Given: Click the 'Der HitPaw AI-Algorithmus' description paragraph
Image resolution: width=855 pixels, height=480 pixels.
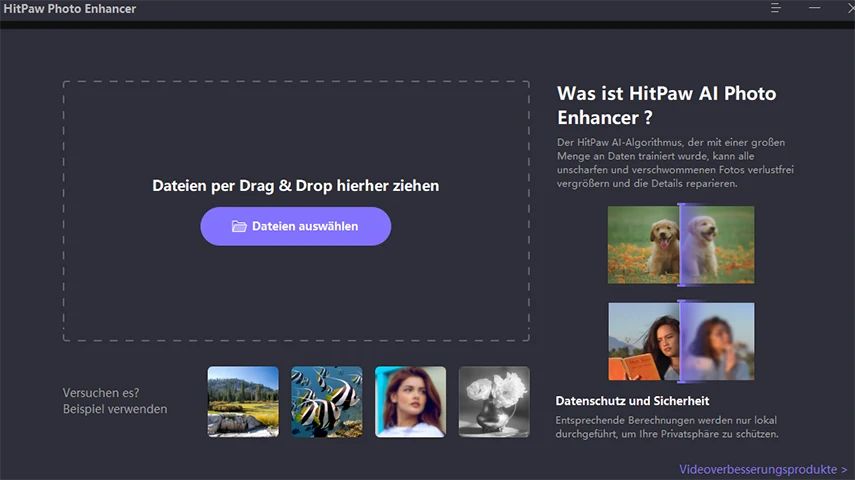Looking at the screenshot, I should coord(675,163).
